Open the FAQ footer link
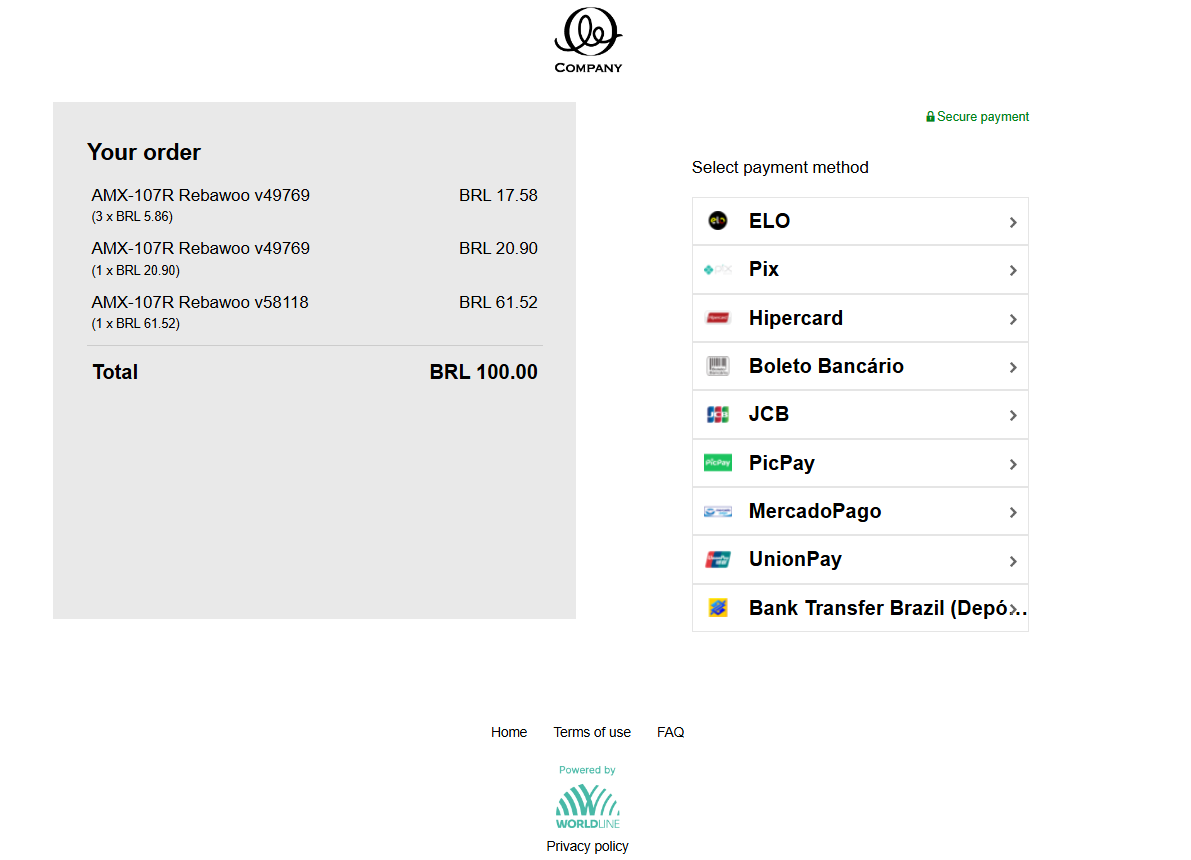Image resolution: width=1191 pixels, height=860 pixels. tap(671, 732)
